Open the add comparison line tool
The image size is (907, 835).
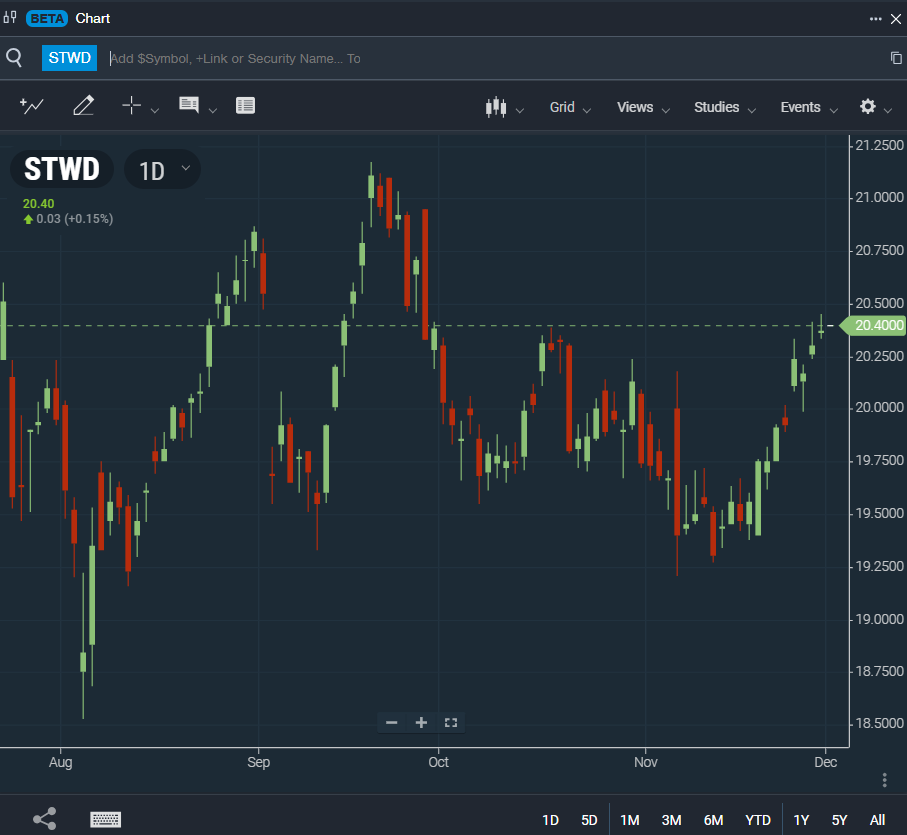(31, 106)
